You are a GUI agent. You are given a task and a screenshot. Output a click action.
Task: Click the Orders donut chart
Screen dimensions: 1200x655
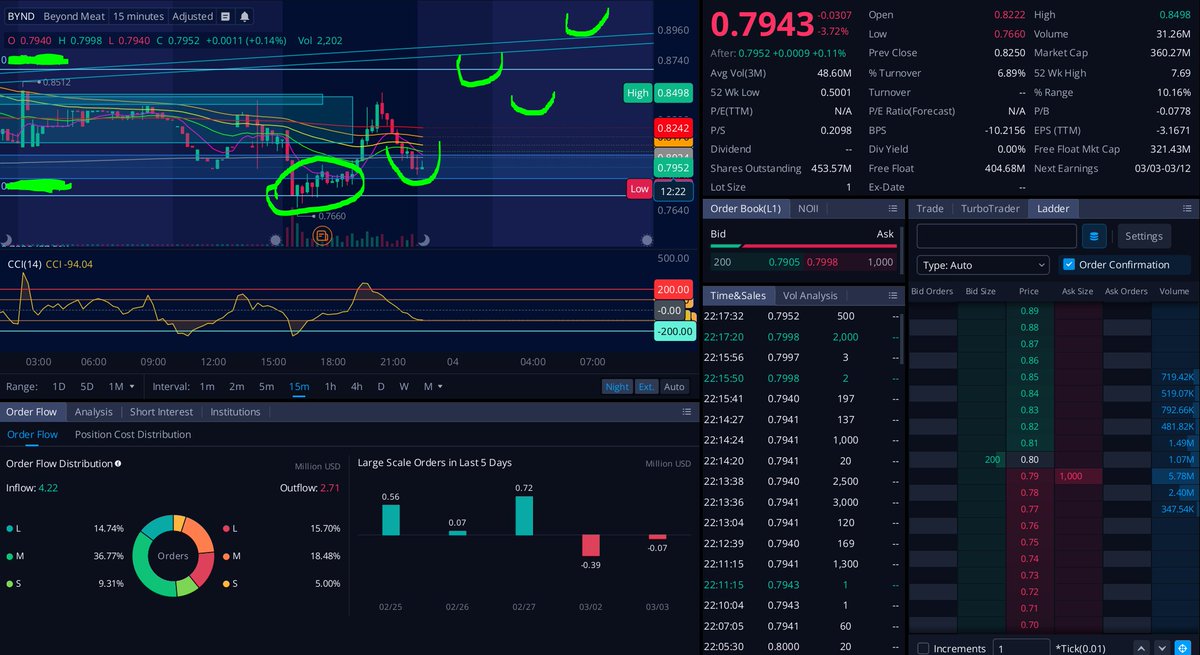point(172,556)
